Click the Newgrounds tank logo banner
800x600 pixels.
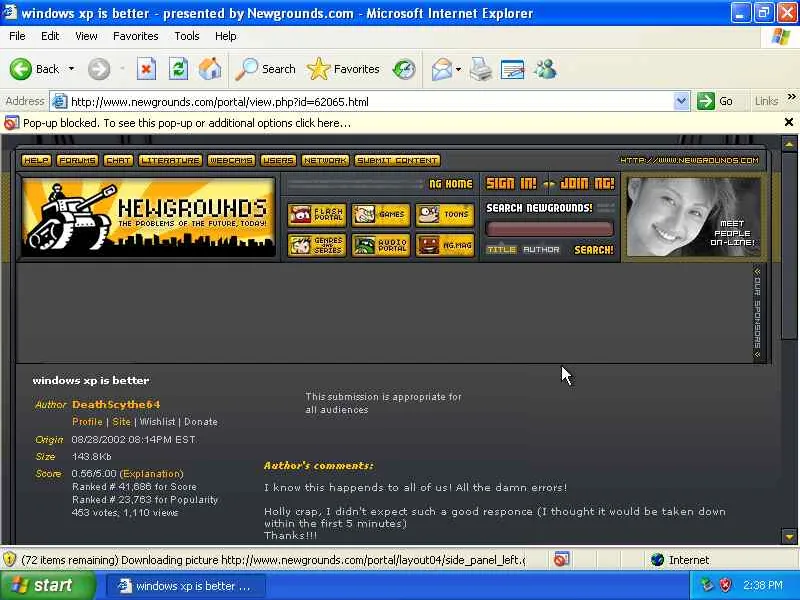click(x=148, y=217)
